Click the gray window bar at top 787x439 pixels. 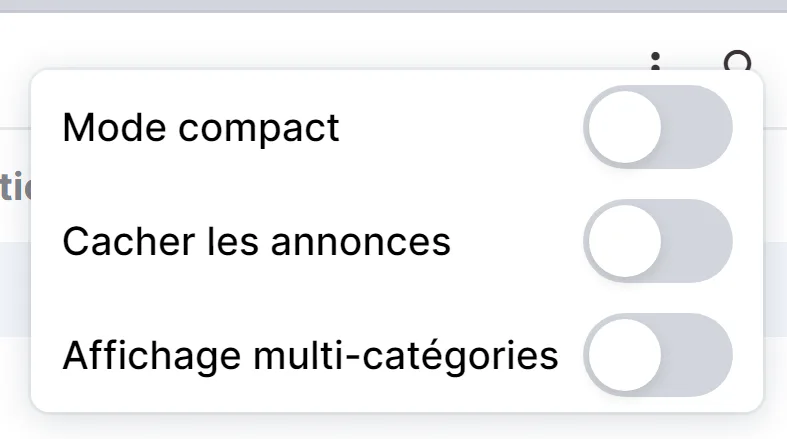(394, 6)
